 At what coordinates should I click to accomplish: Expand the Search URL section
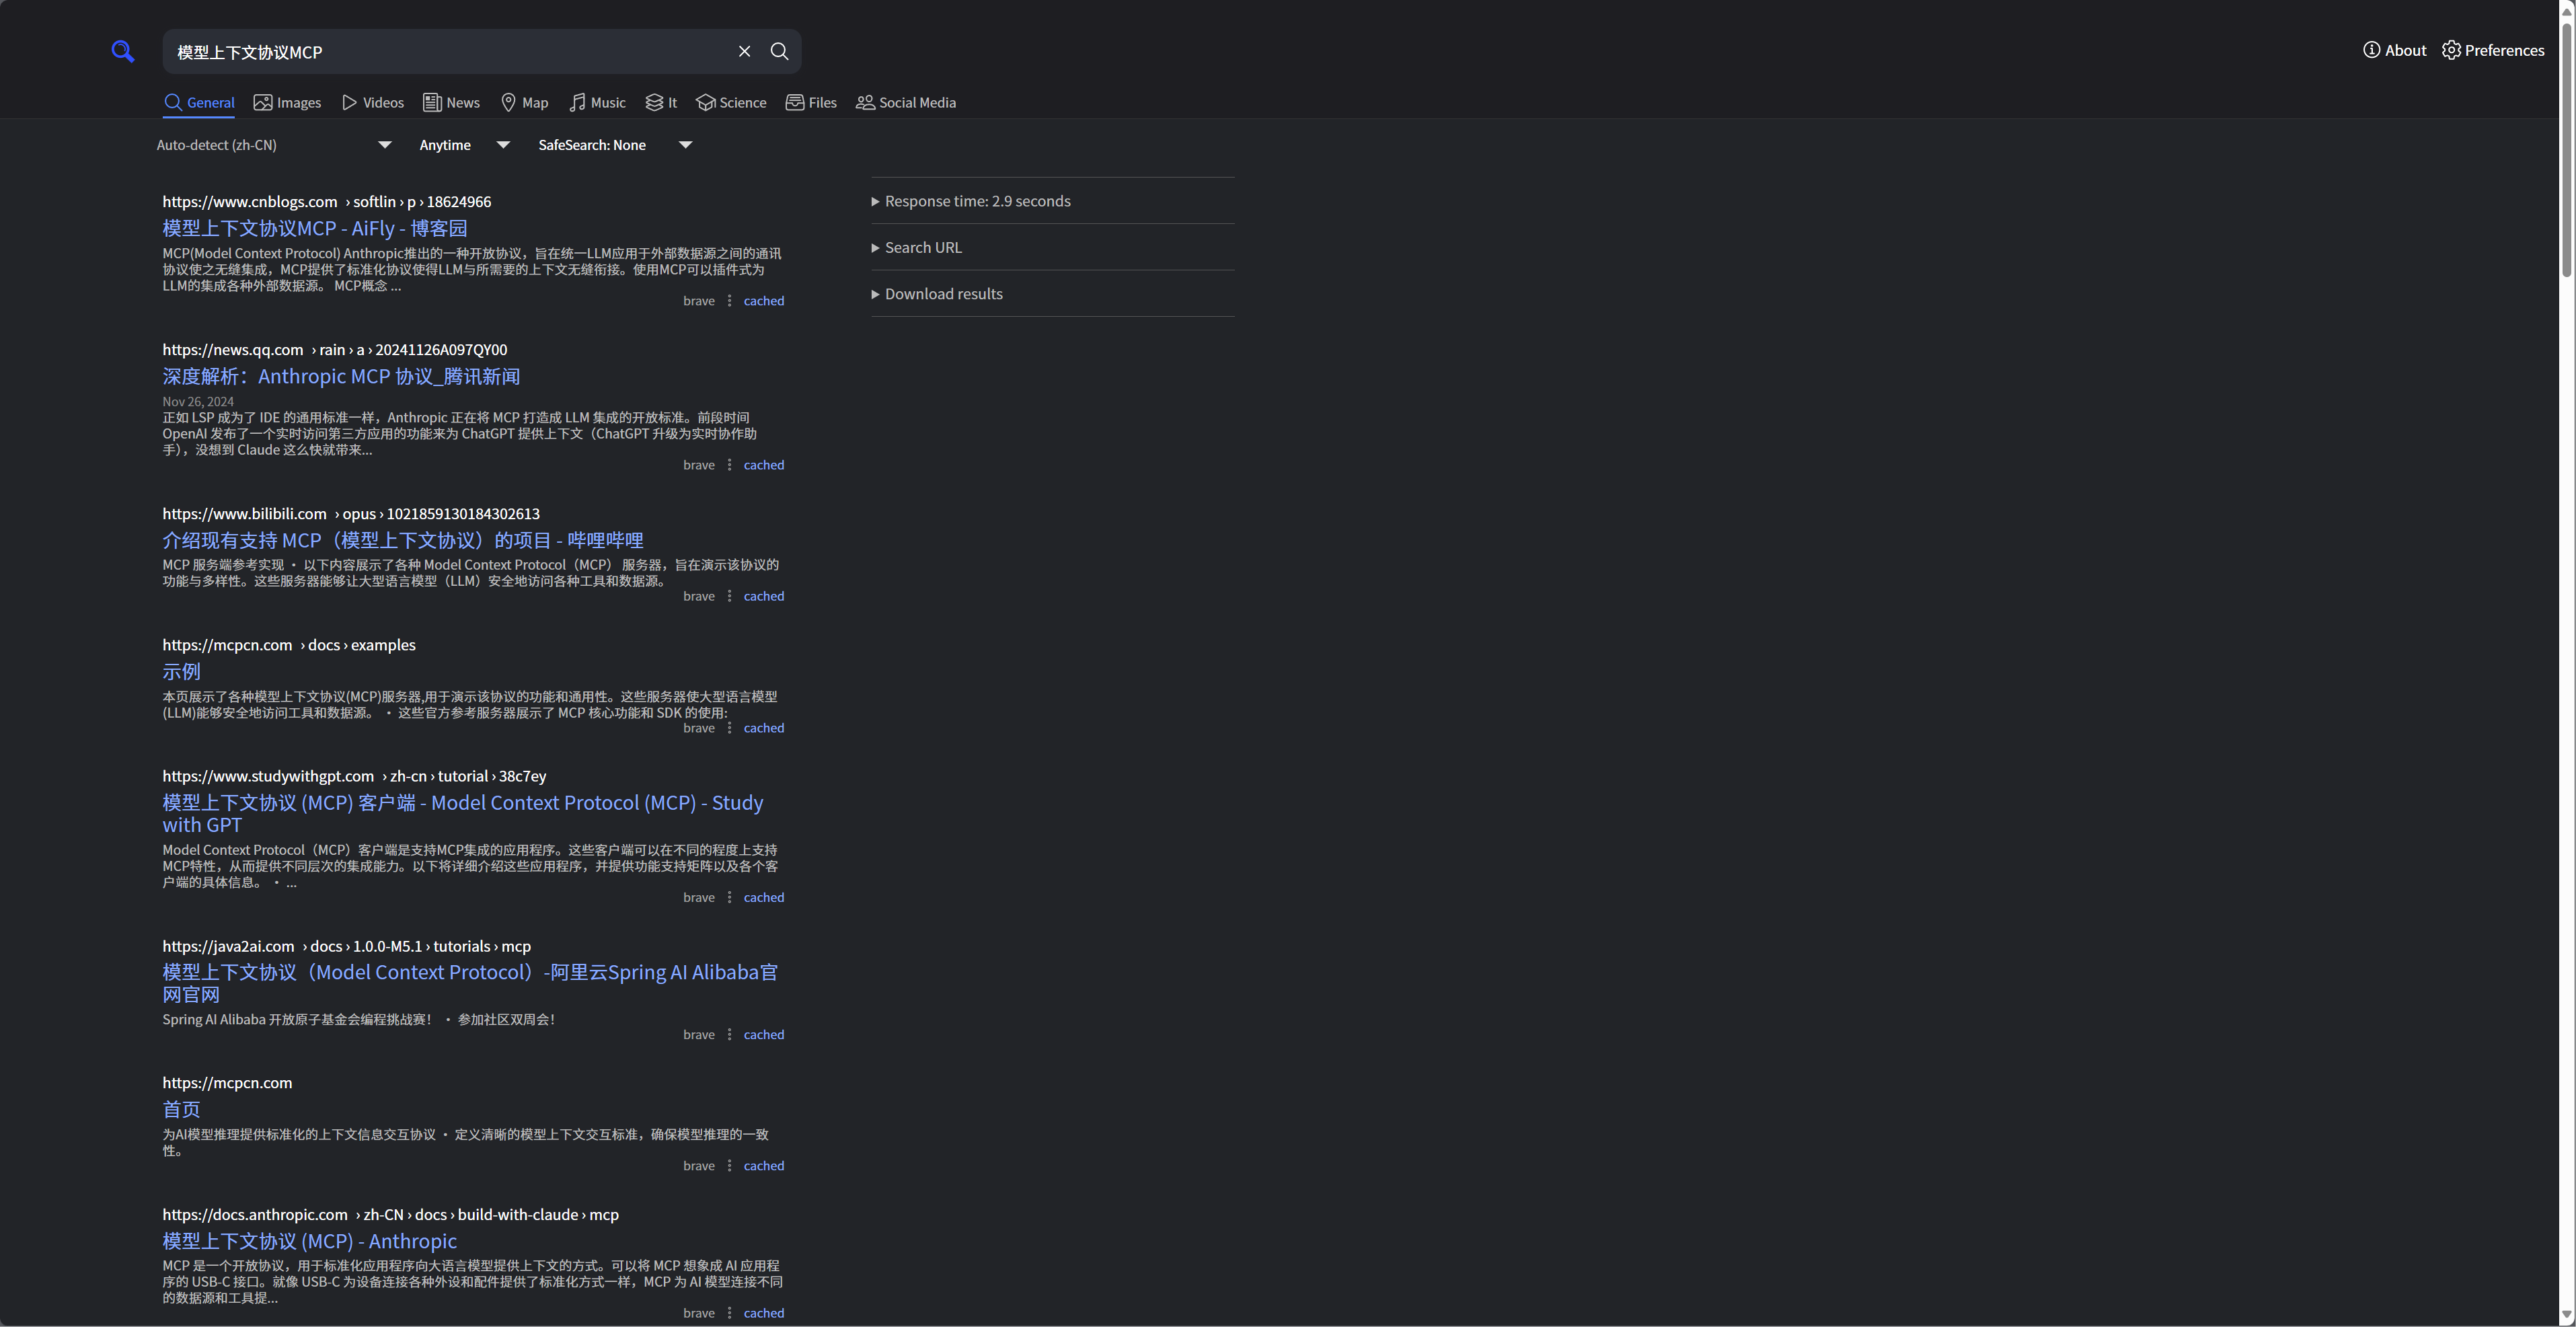[1052, 247]
